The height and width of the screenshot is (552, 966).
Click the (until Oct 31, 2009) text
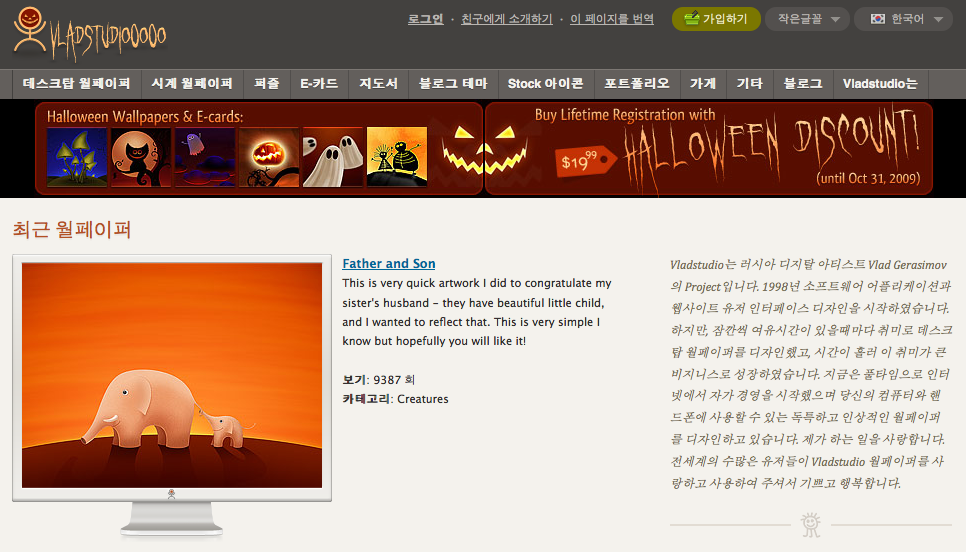coord(868,179)
